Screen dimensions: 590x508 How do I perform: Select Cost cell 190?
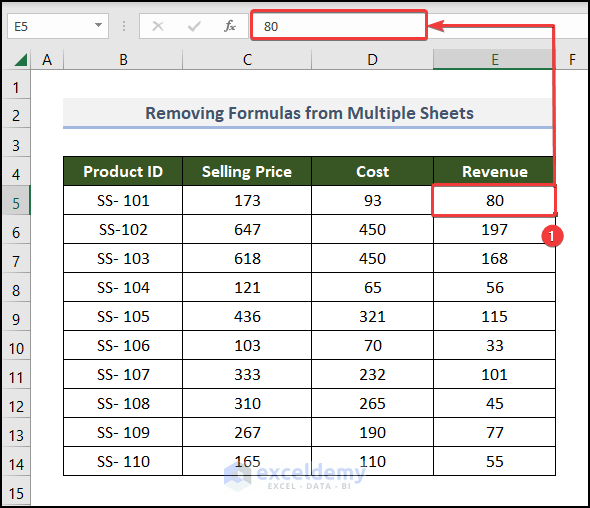point(373,432)
